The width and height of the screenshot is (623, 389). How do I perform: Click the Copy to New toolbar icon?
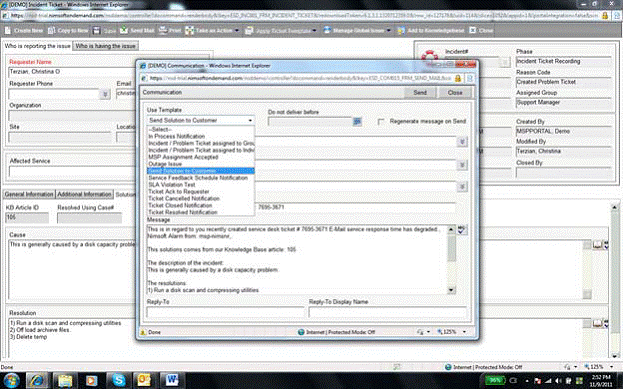(x=52, y=30)
